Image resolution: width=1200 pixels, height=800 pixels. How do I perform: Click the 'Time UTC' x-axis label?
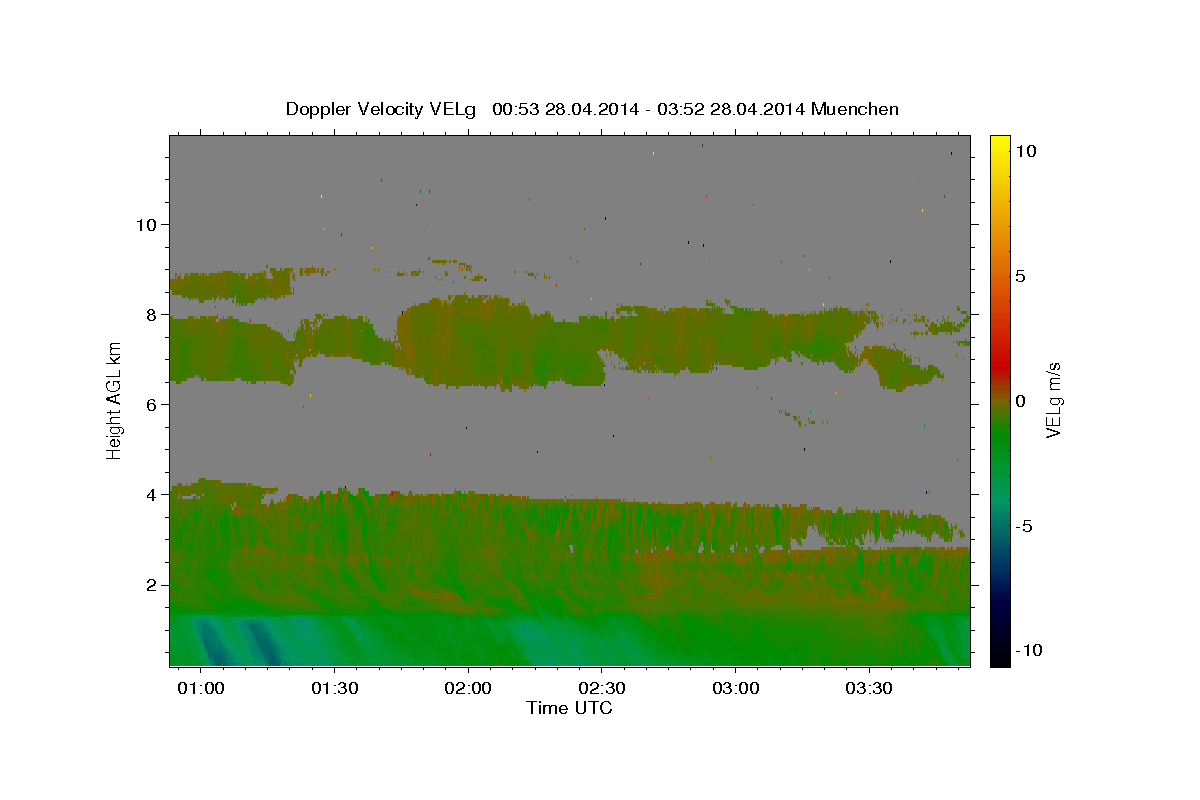pyautogui.click(x=569, y=708)
